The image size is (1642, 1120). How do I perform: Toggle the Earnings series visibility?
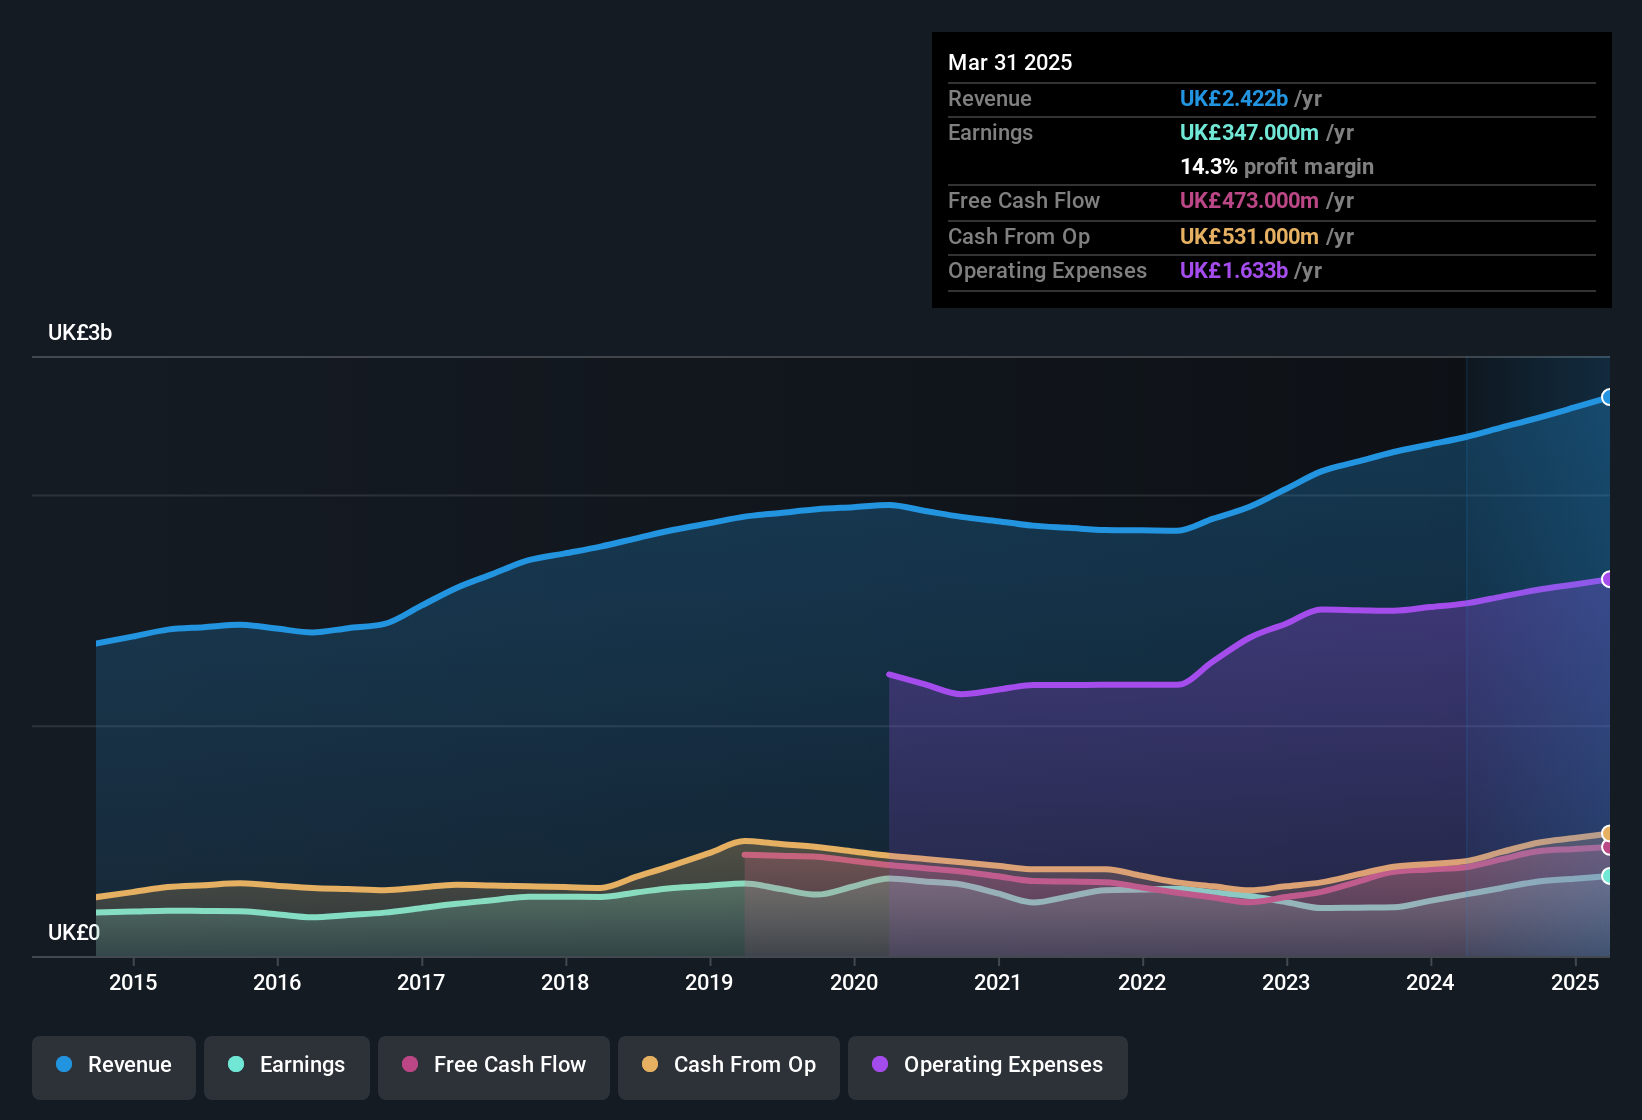(287, 1065)
